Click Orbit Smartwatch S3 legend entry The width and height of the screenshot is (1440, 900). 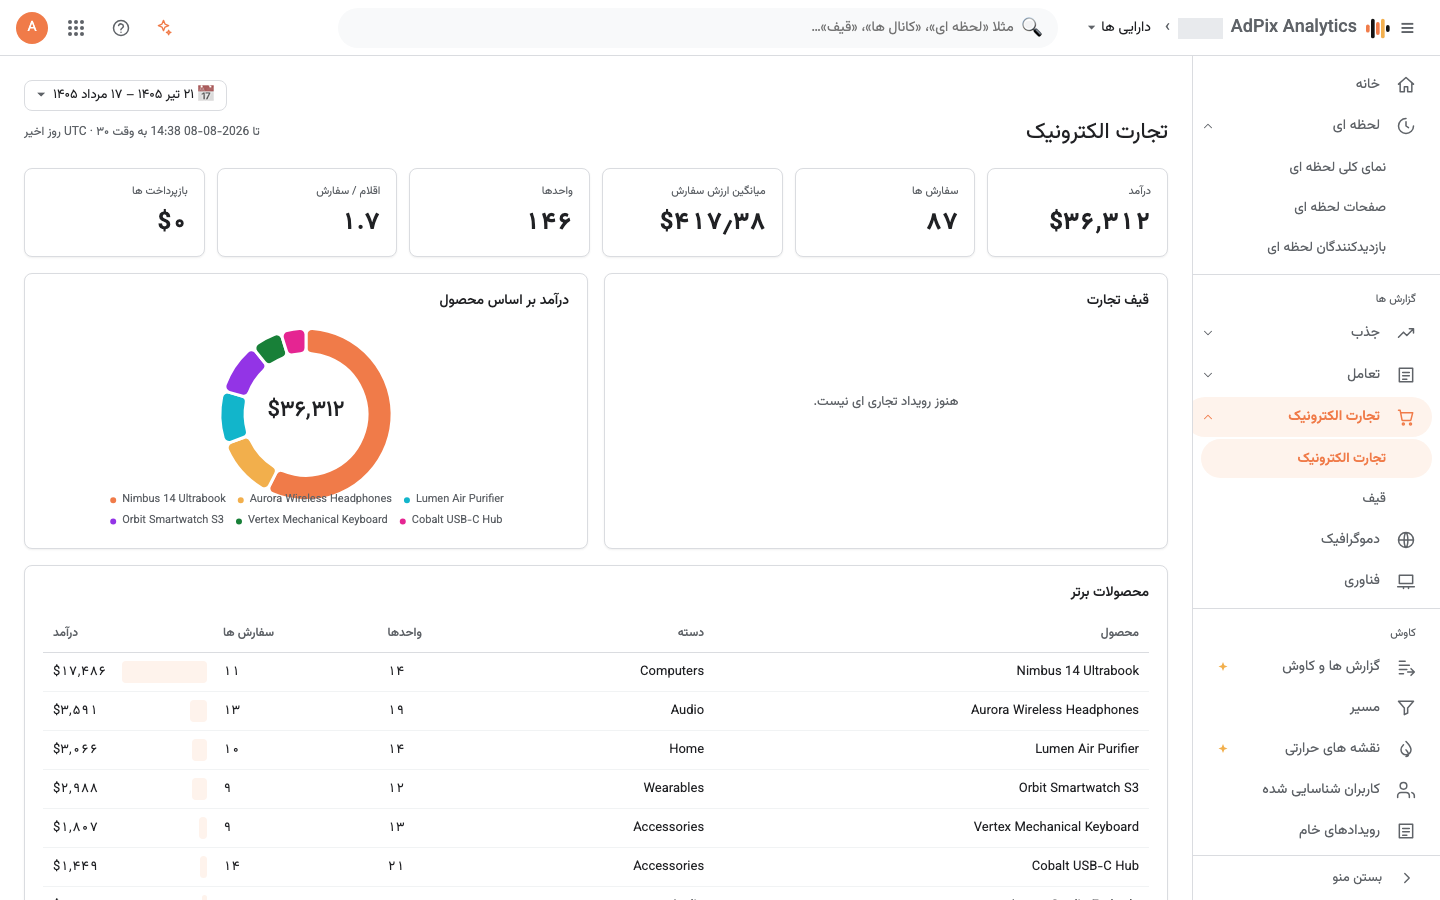pos(167,520)
